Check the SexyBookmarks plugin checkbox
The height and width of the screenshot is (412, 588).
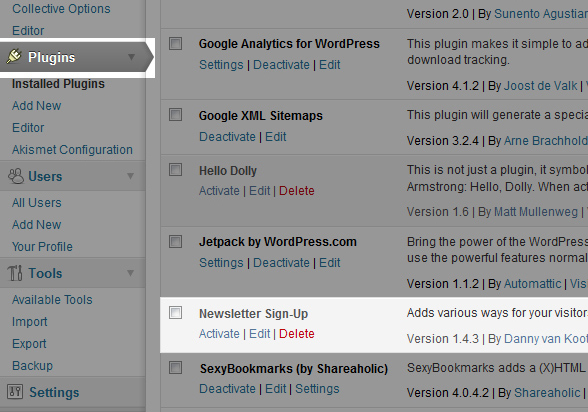tap(175, 367)
